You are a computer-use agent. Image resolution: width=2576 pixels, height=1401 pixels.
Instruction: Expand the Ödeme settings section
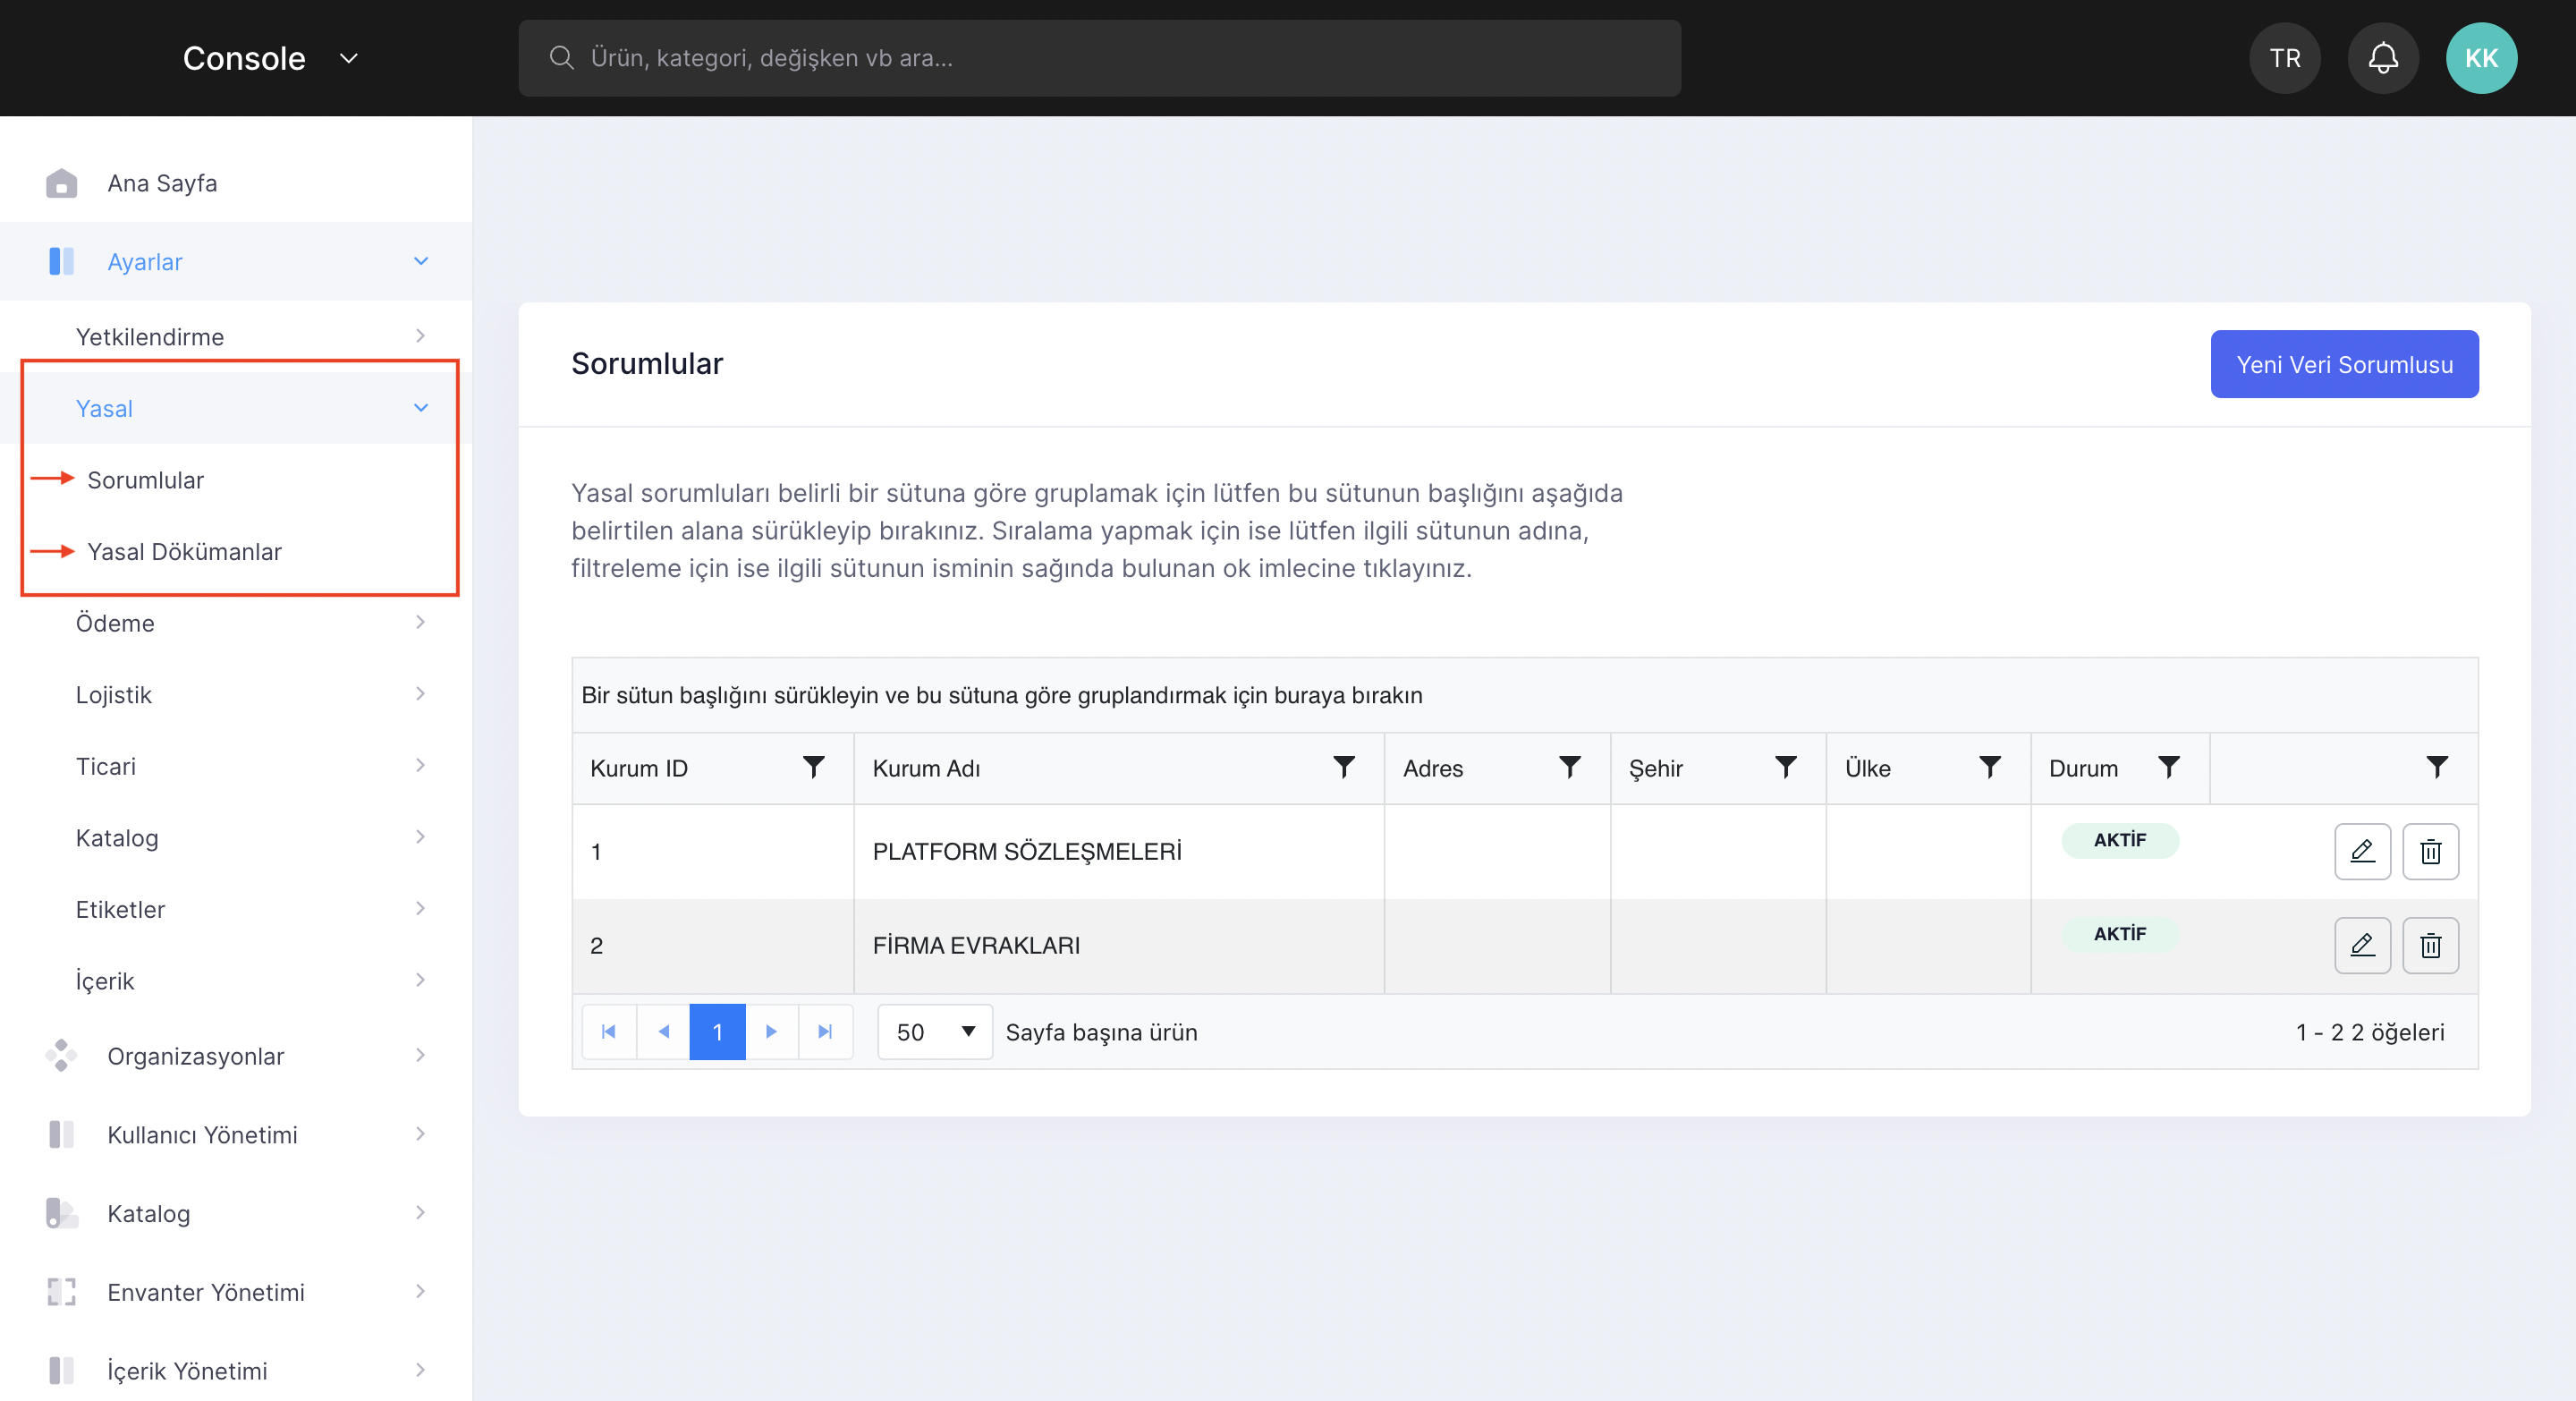pos(250,623)
